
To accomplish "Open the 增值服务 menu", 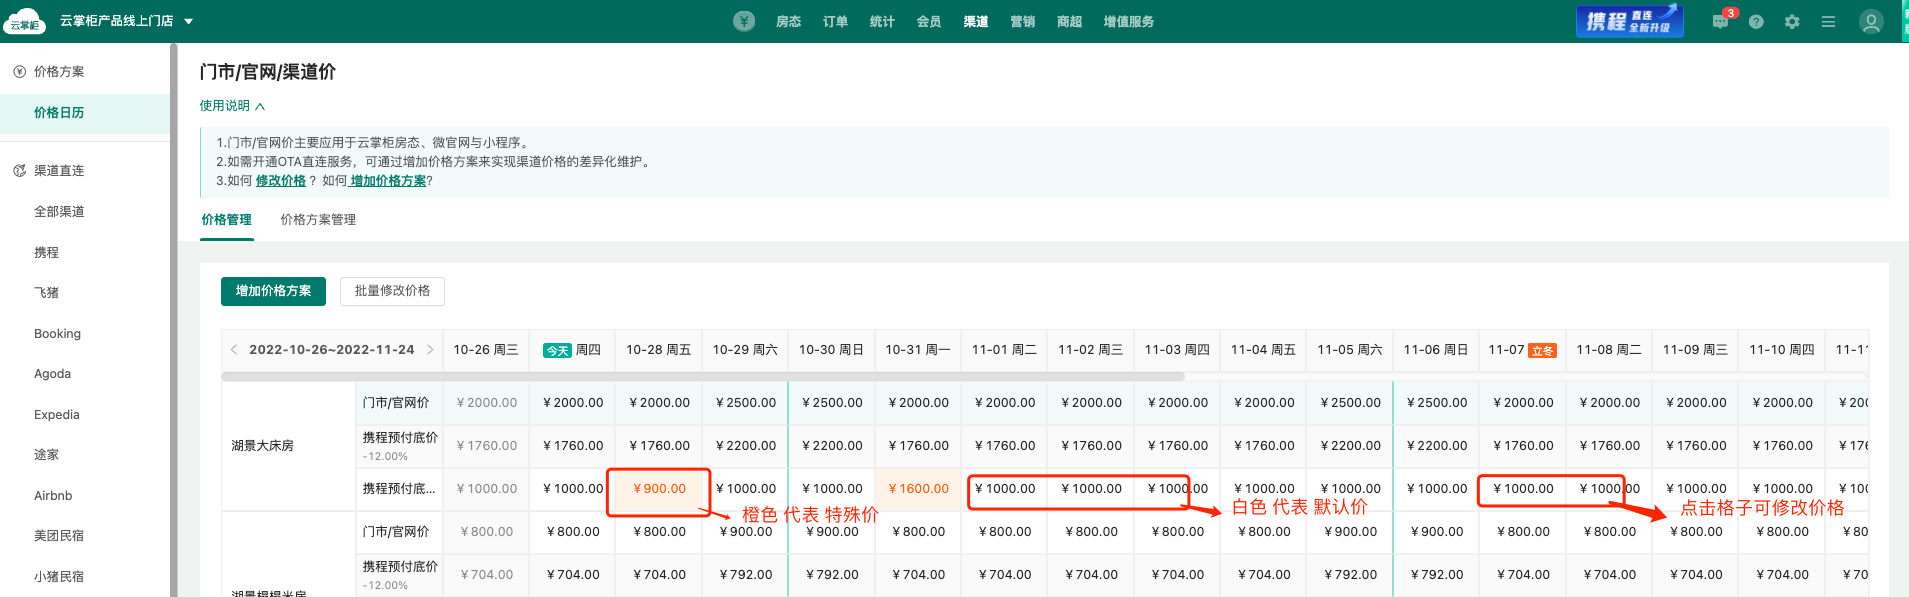I will click(x=1128, y=21).
